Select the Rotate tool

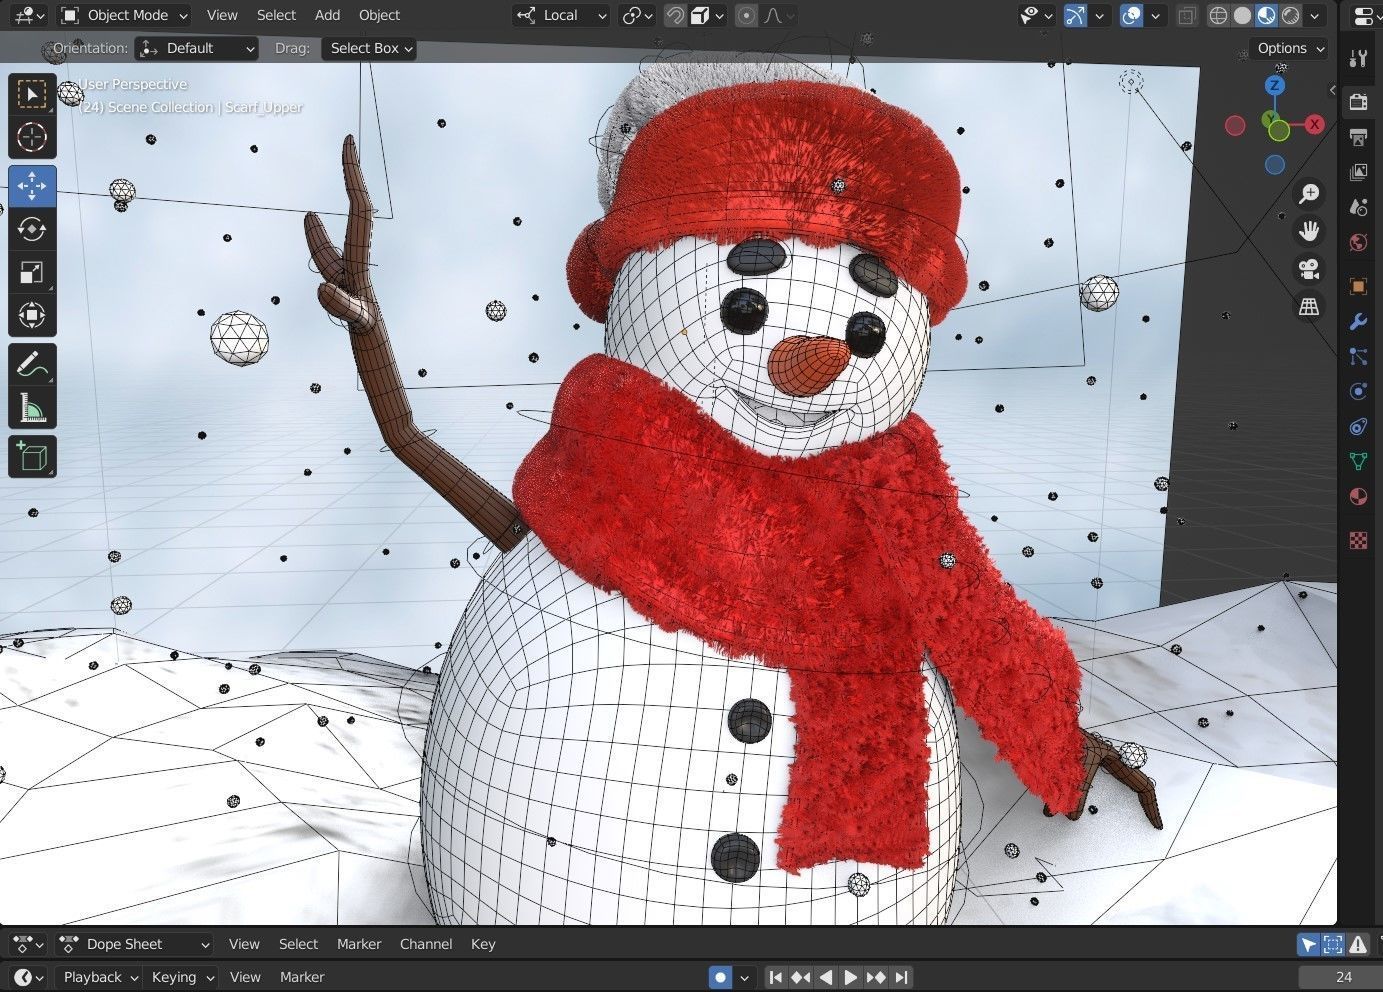[x=32, y=229]
